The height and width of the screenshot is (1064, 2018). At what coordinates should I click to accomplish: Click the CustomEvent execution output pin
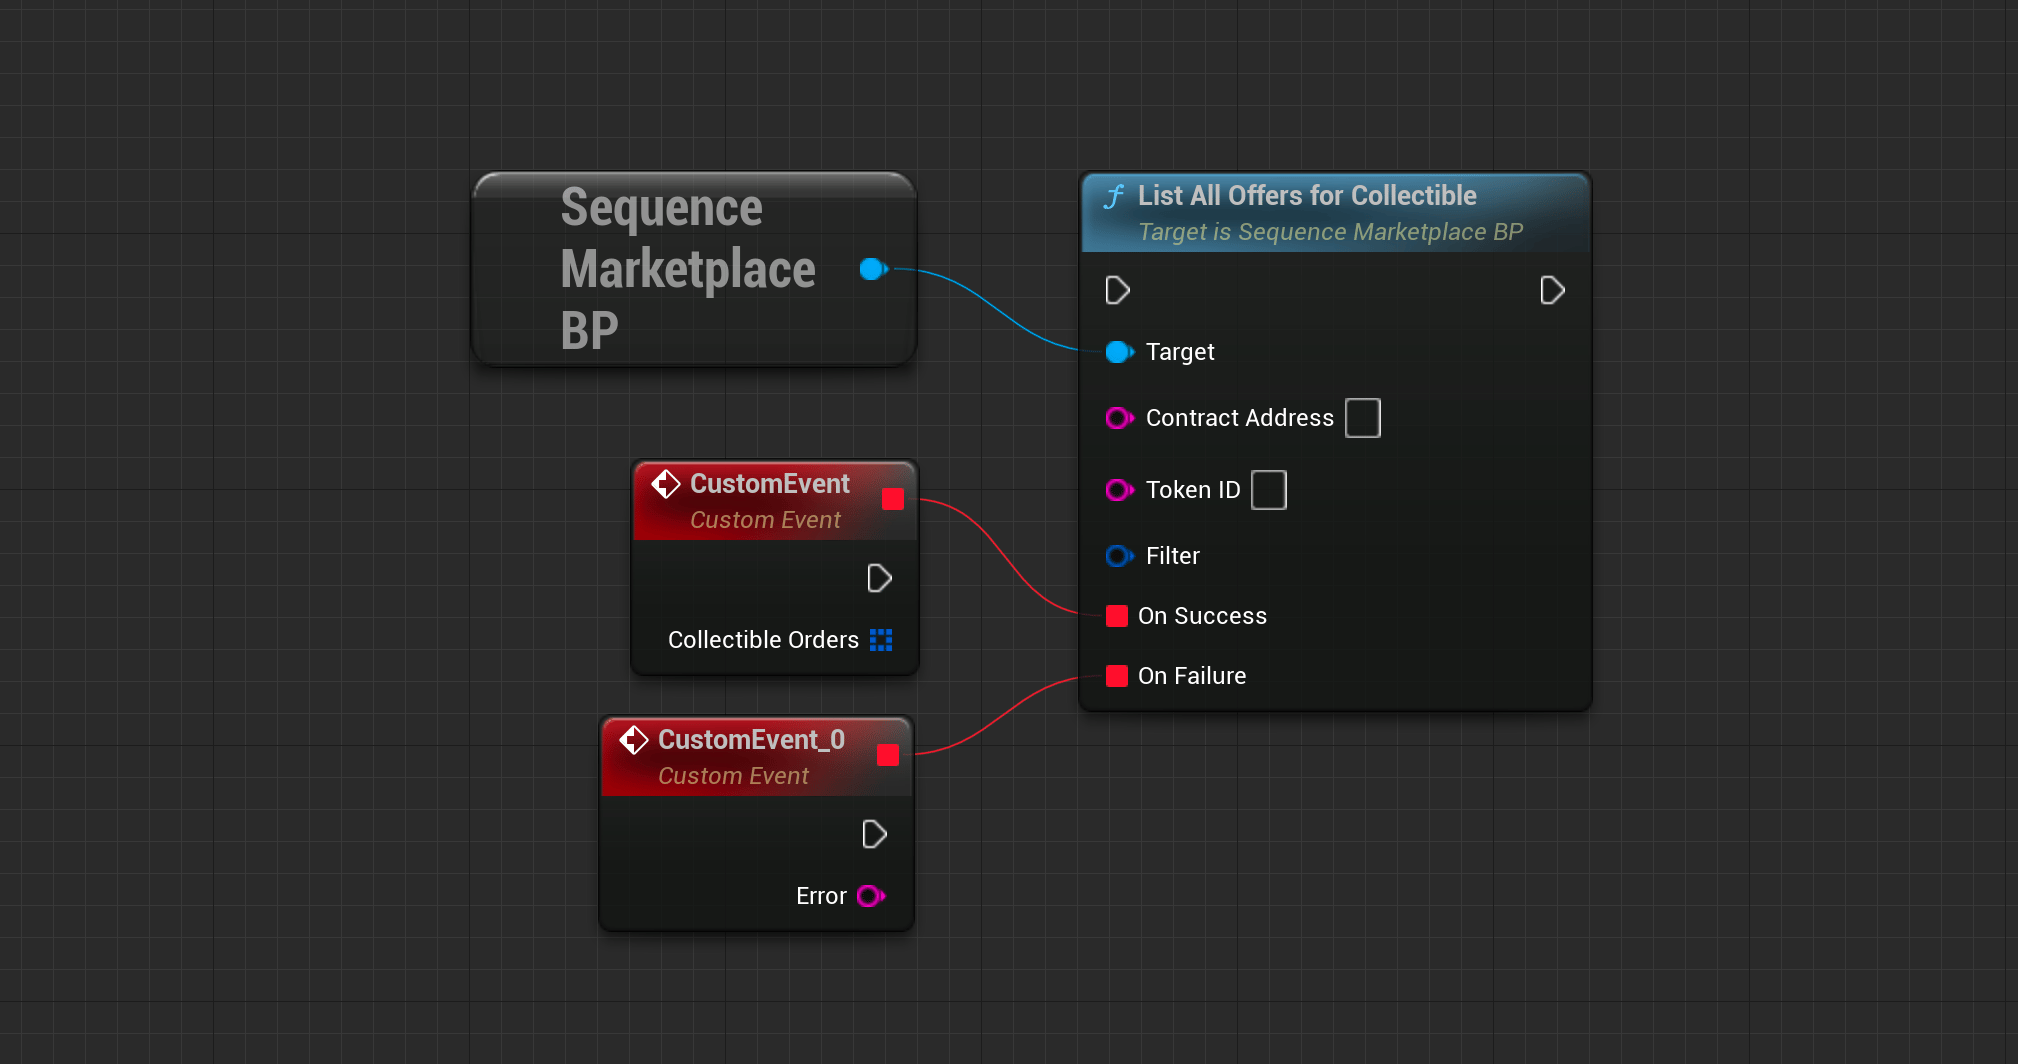click(879, 579)
